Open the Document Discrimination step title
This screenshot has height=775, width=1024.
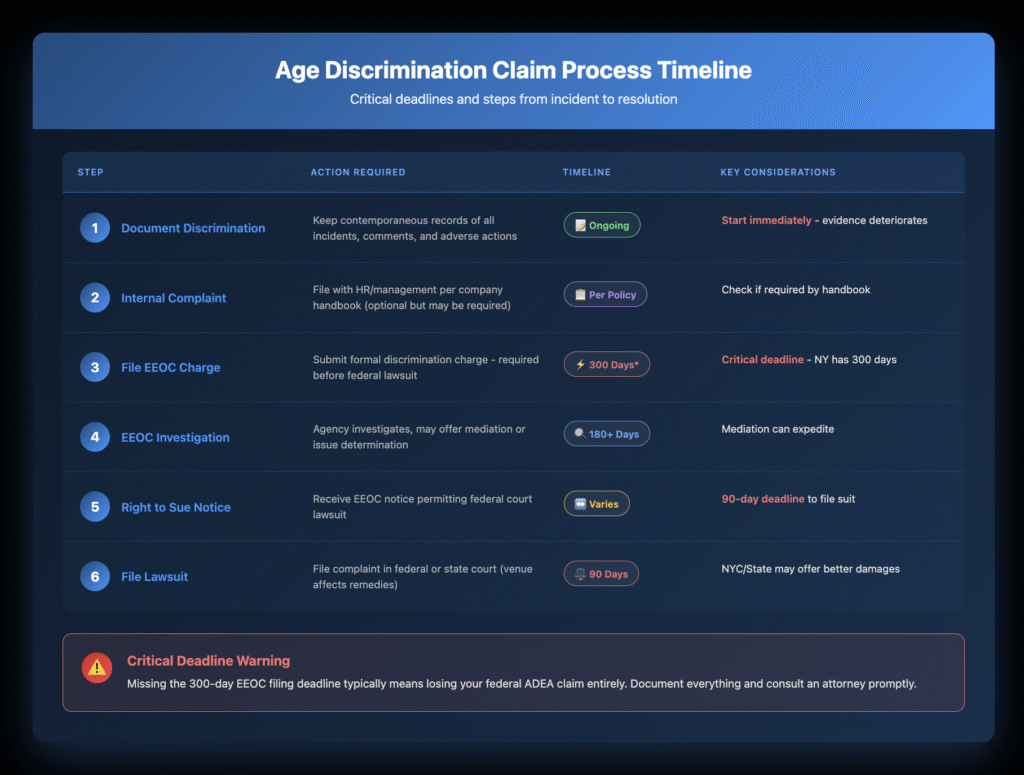[x=193, y=228]
